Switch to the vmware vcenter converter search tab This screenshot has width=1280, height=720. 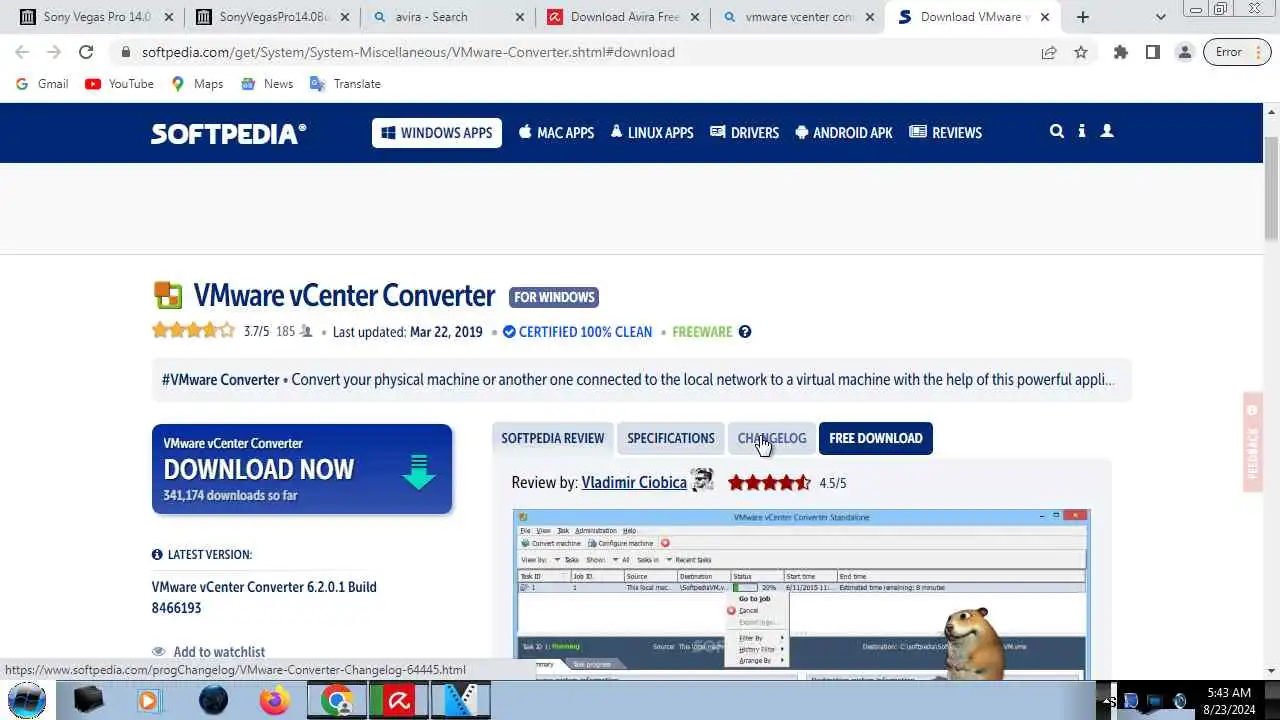pos(799,17)
